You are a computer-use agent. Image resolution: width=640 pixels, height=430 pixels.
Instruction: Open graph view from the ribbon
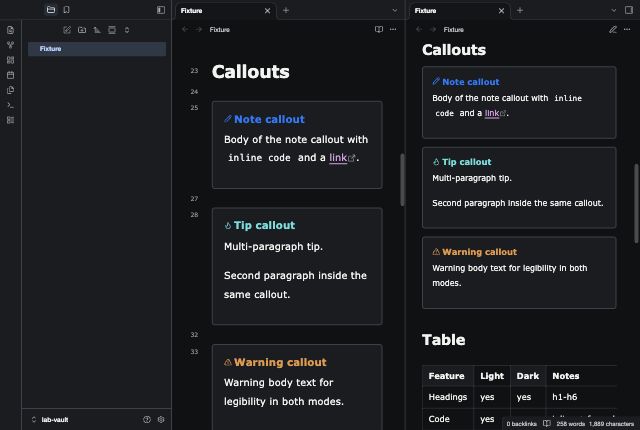tap(11, 45)
